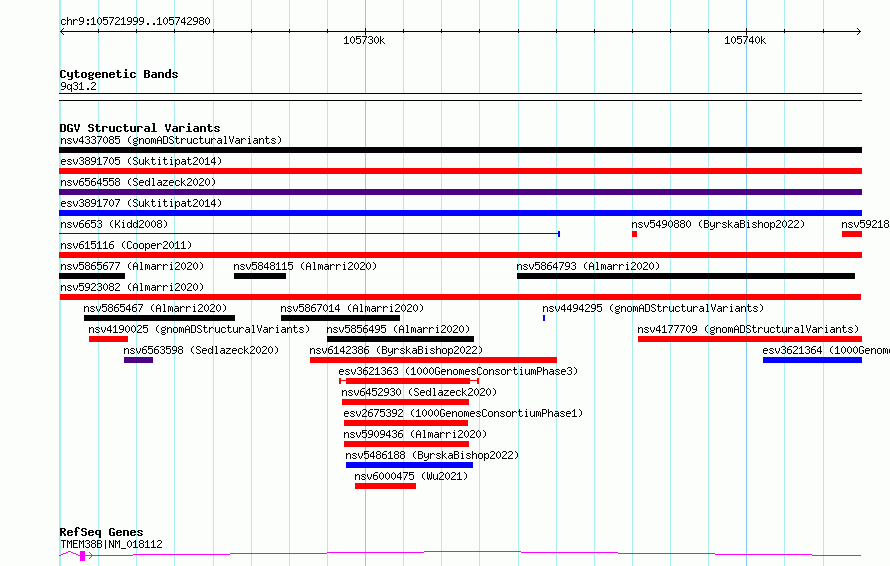Screen dimensions: 890x566
Task: Click the red nsv5909436 variant bar
Action: 406,444
